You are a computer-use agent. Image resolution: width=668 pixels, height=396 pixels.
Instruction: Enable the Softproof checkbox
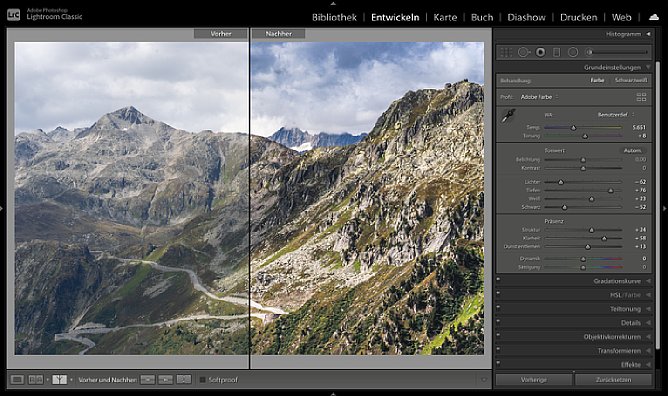pos(202,380)
